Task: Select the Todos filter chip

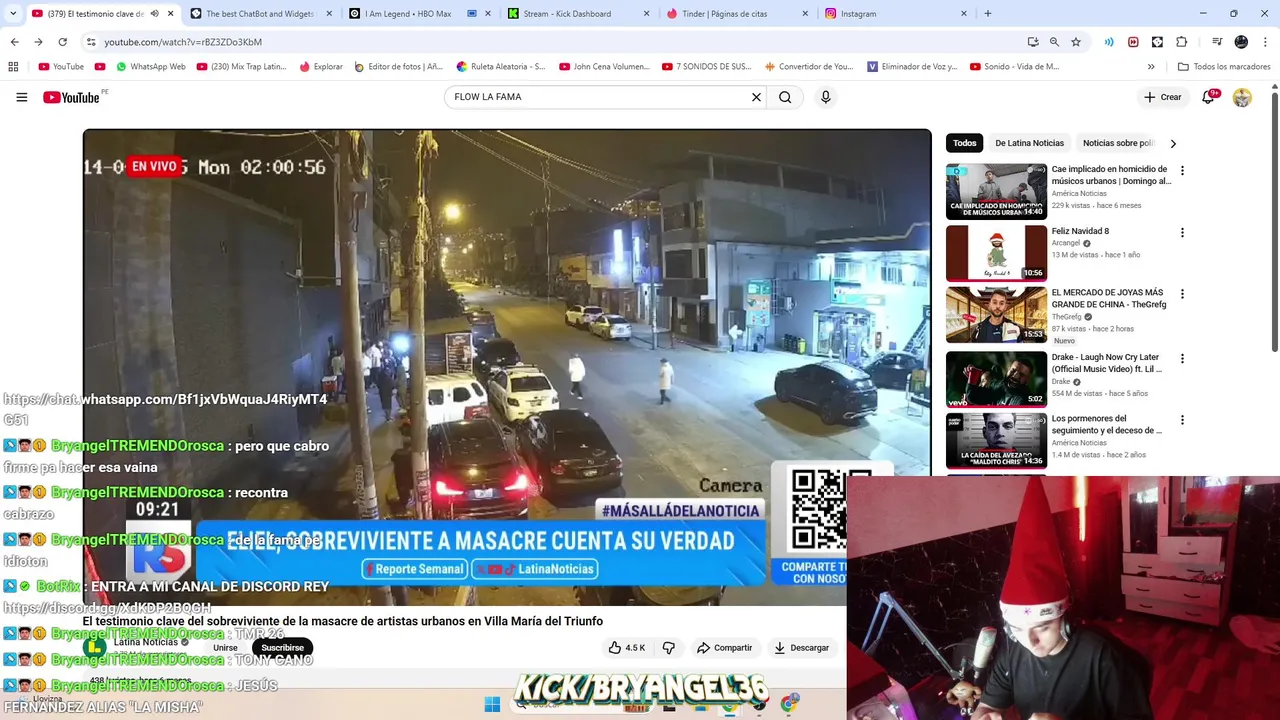Action: (965, 143)
